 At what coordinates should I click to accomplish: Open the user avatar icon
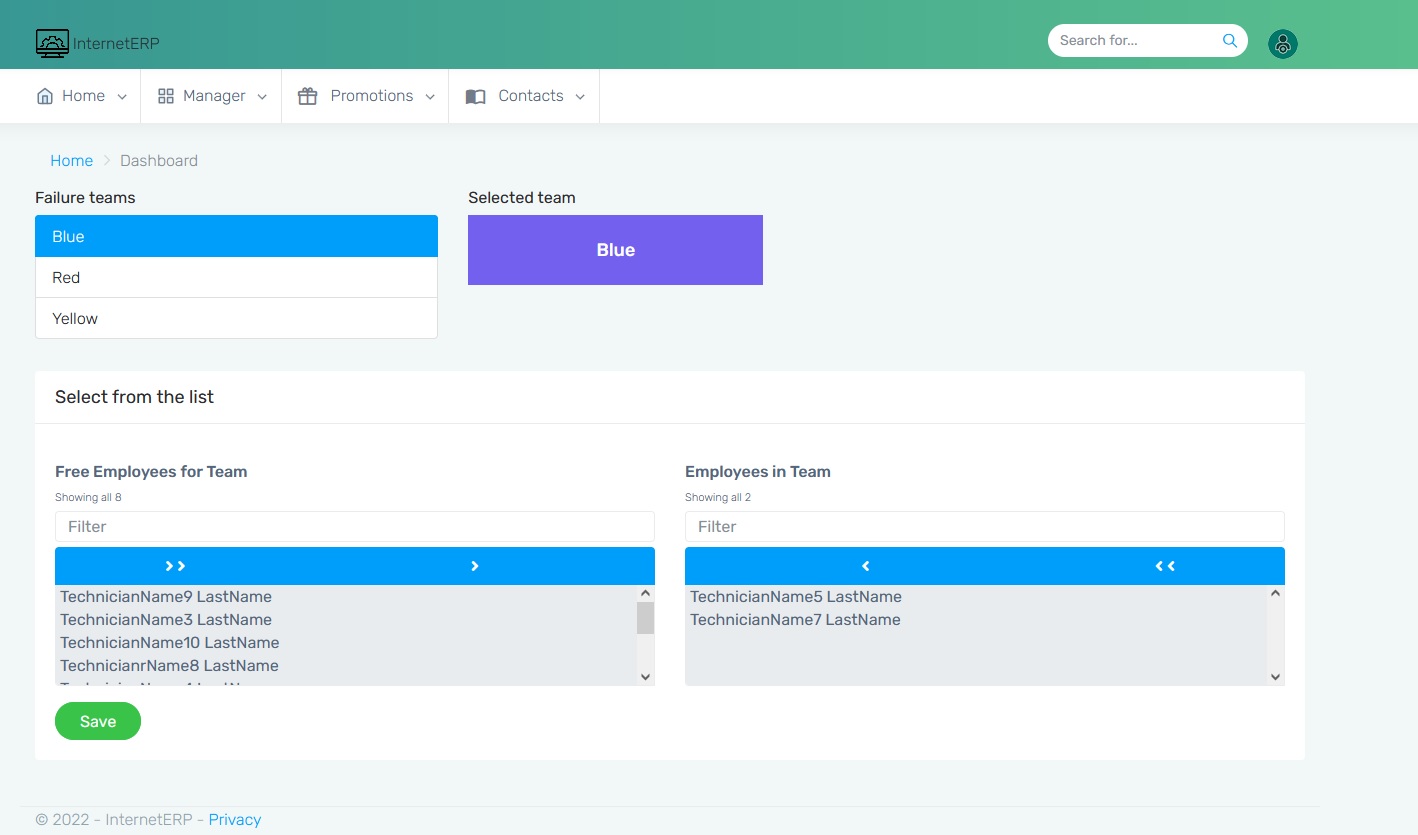coord(1283,44)
